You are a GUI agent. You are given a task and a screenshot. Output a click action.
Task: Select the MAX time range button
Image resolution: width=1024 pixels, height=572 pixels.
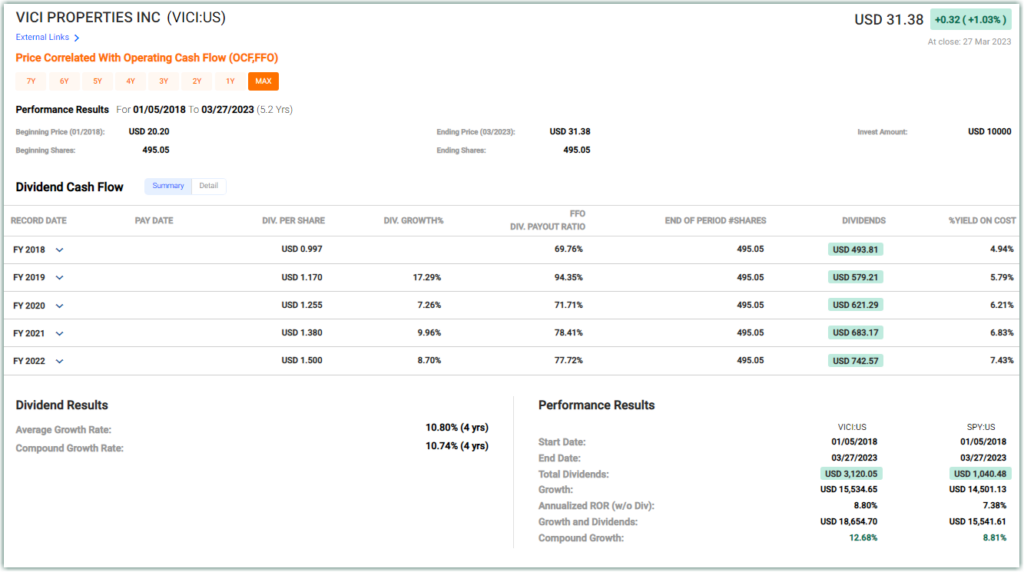pyautogui.click(x=263, y=81)
